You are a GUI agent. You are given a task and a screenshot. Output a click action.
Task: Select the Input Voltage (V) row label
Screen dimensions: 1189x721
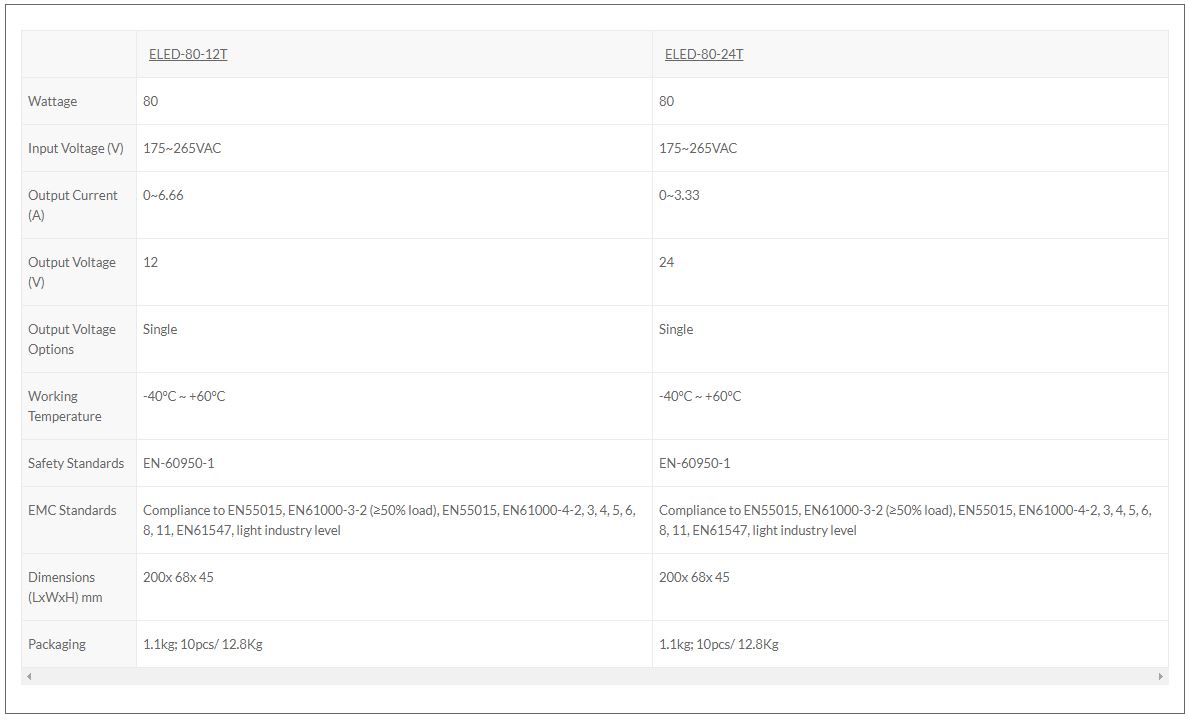[x=76, y=148]
